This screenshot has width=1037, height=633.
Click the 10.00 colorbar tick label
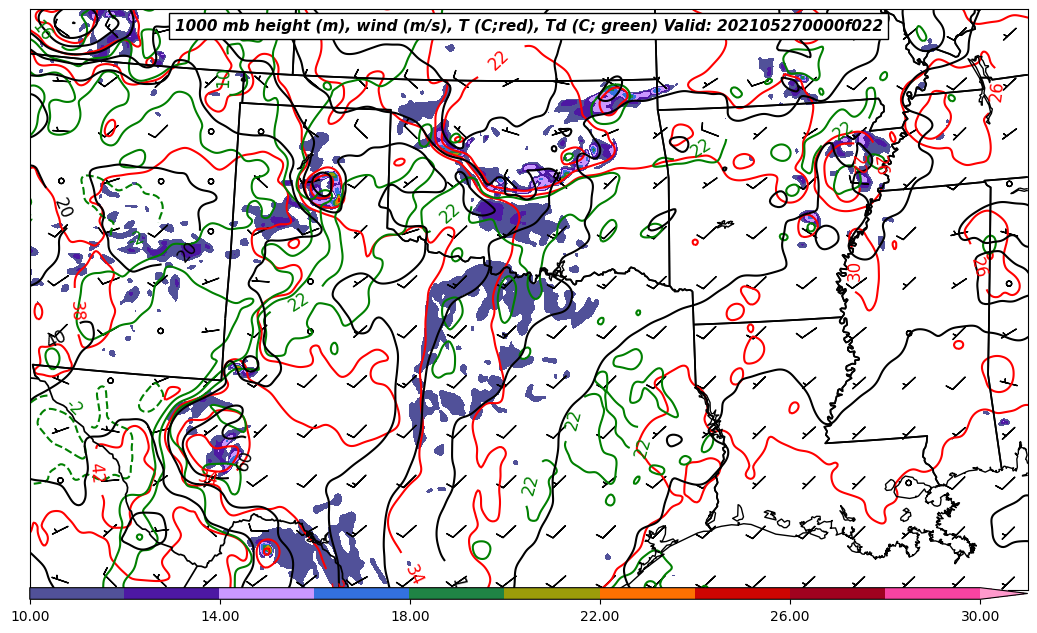click(30, 616)
